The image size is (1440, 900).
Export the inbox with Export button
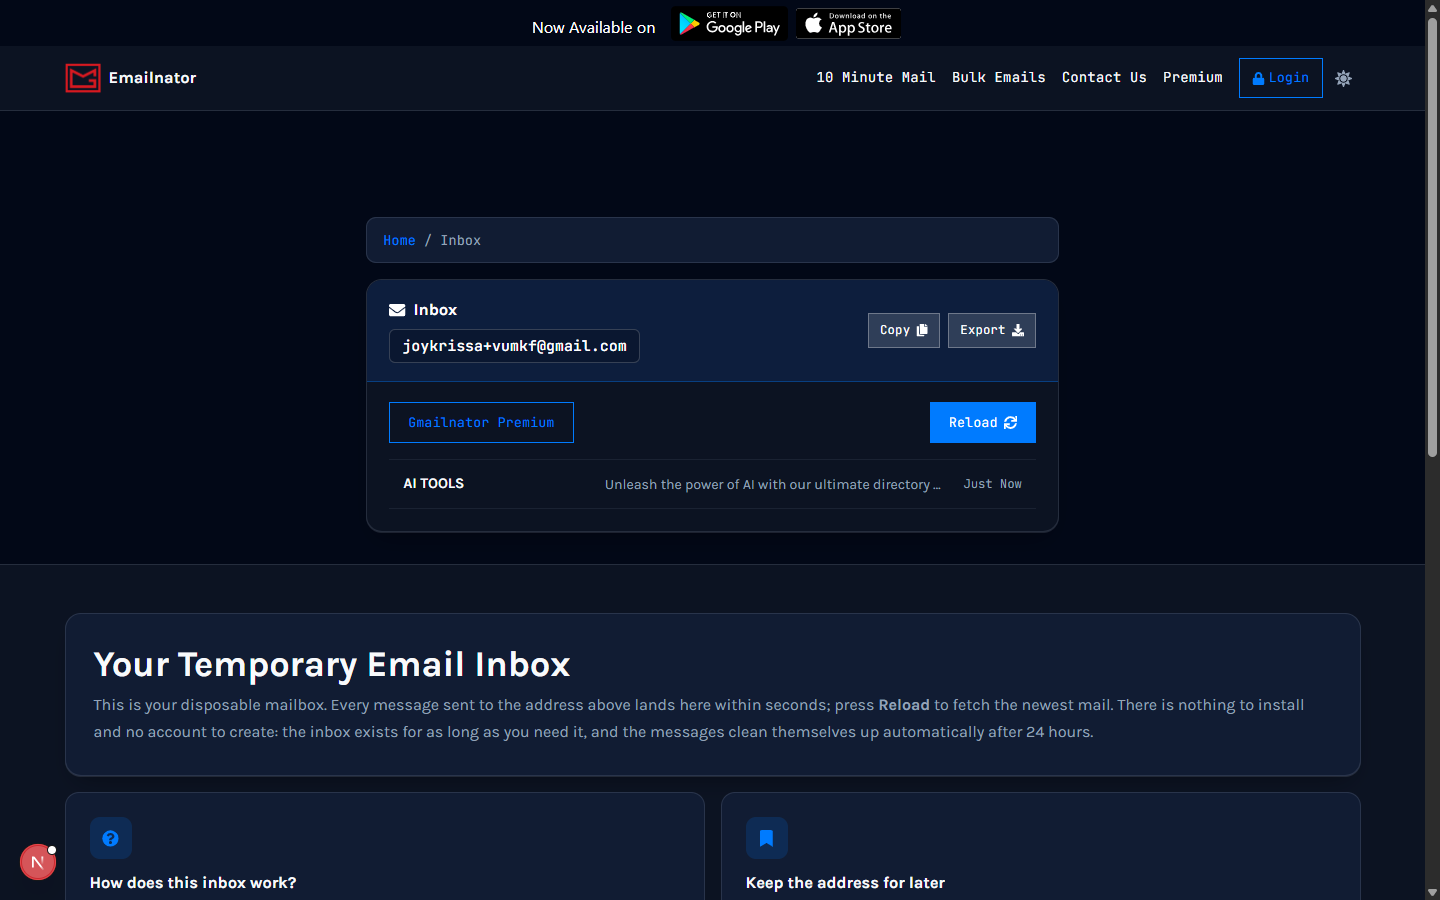(x=992, y=330)
